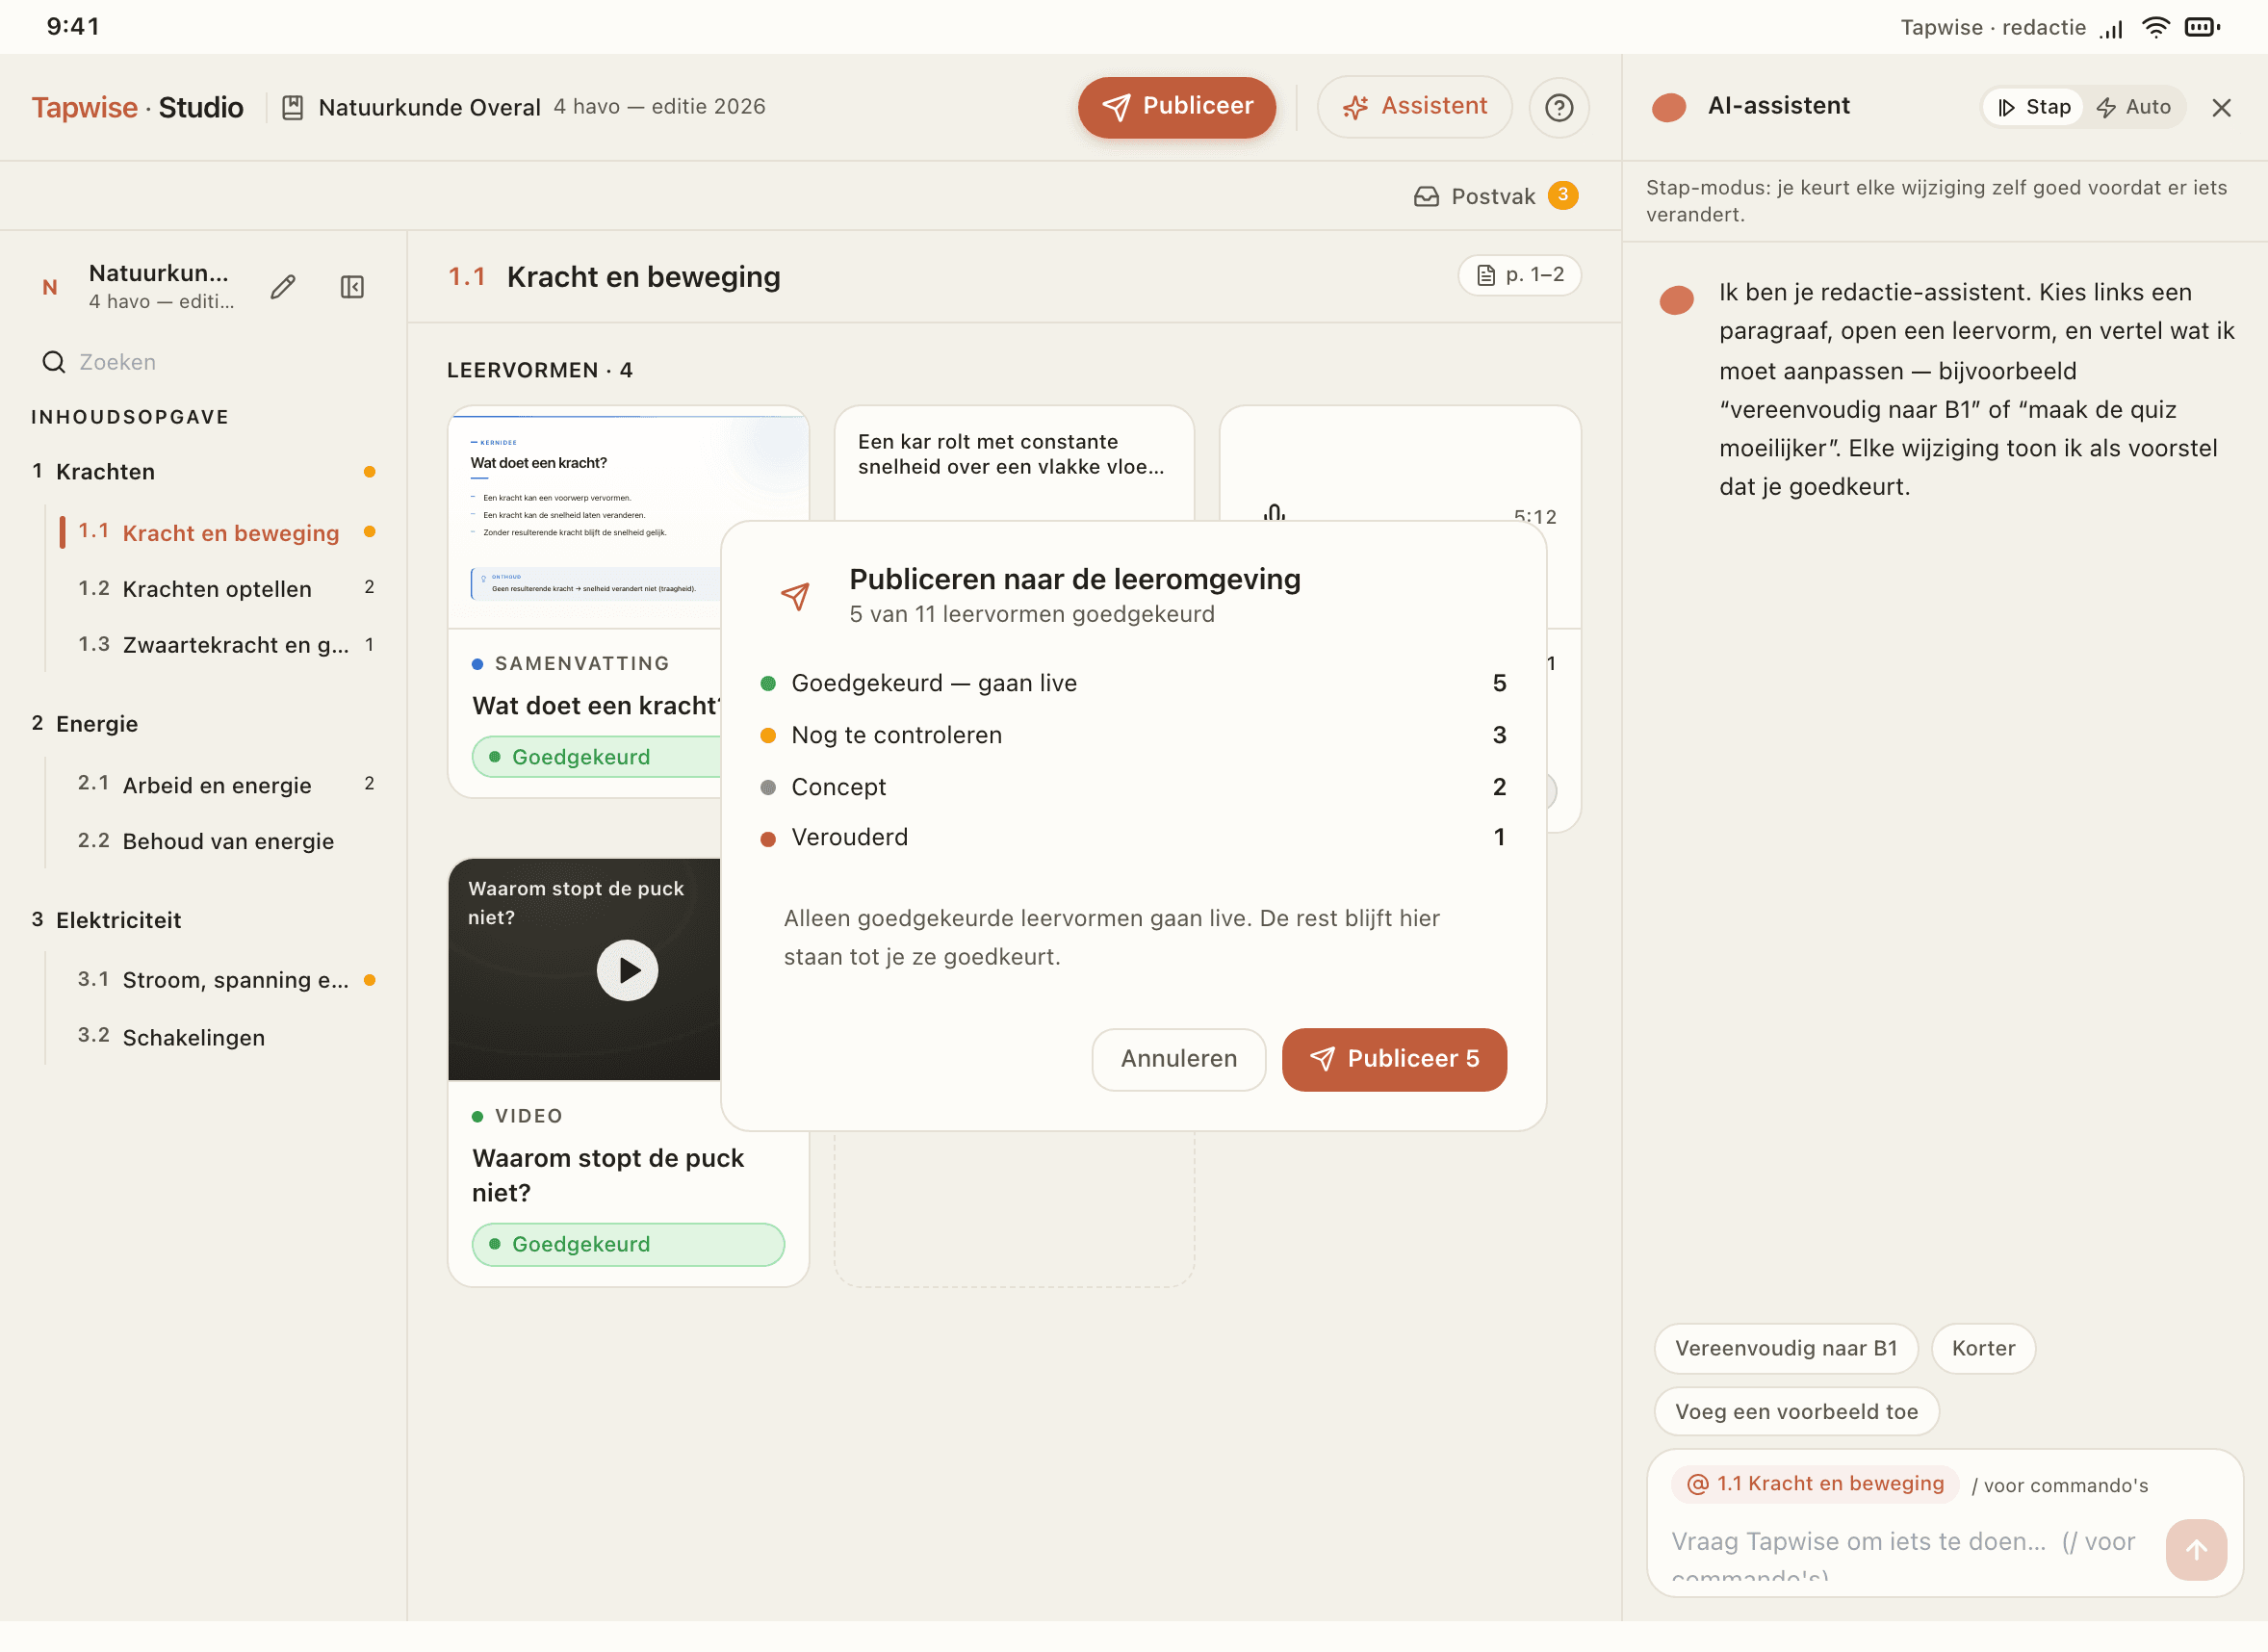Click the battery icon in status bar
The height and width of the screenshot is (1652, 2268).
click(2202, 27)
